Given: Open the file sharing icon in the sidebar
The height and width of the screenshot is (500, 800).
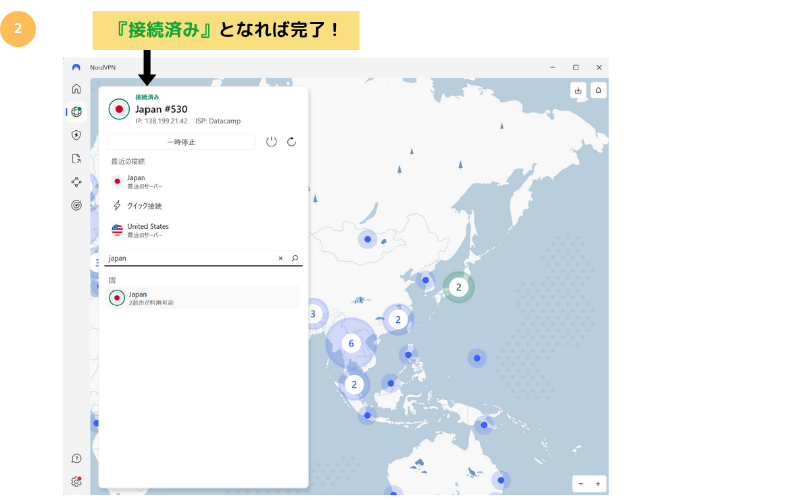Looking at the screenshot, I should pos(76,159).
